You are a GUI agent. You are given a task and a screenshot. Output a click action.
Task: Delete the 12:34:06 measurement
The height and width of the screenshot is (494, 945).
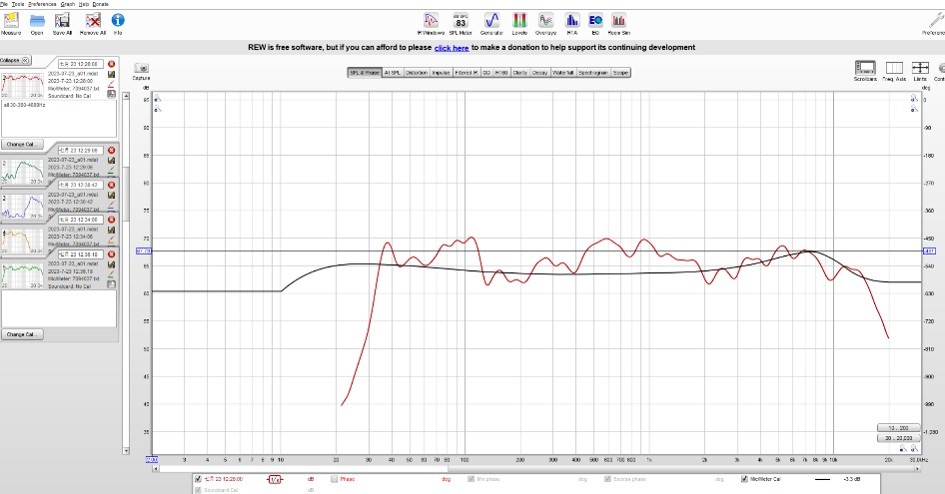[x=111, y=220]
